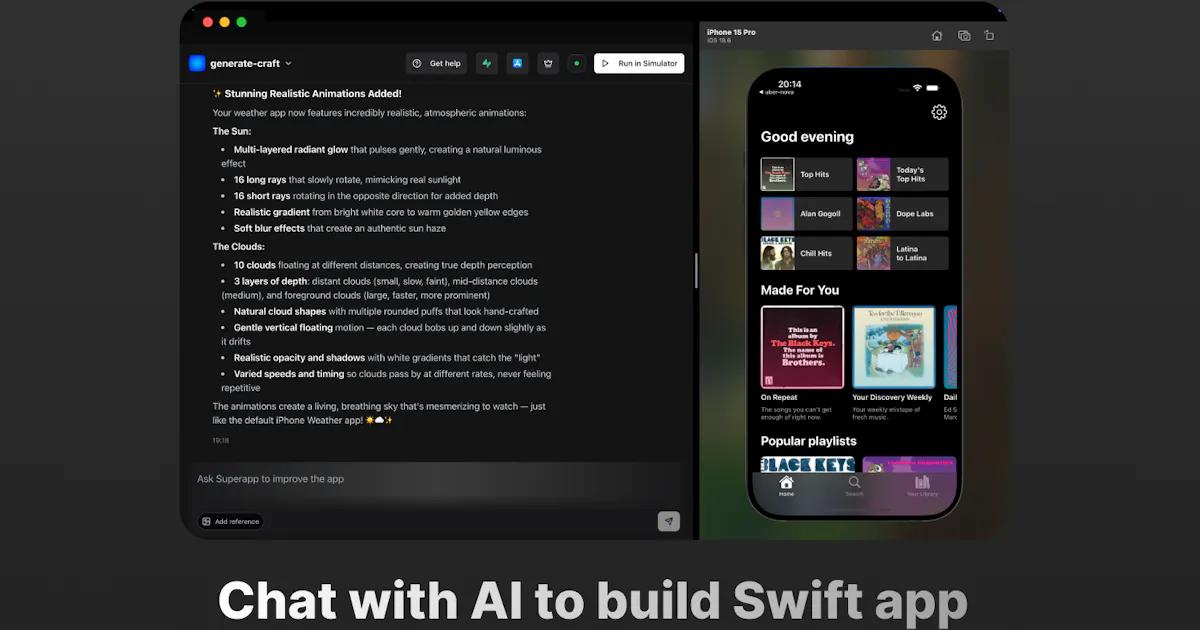Open the settings gear in phone preview

939,112
